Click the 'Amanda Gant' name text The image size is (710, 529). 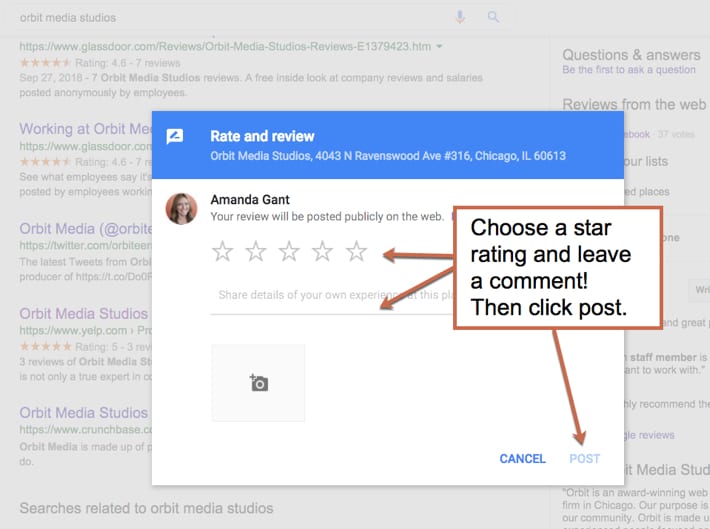[x=250, y=200]
